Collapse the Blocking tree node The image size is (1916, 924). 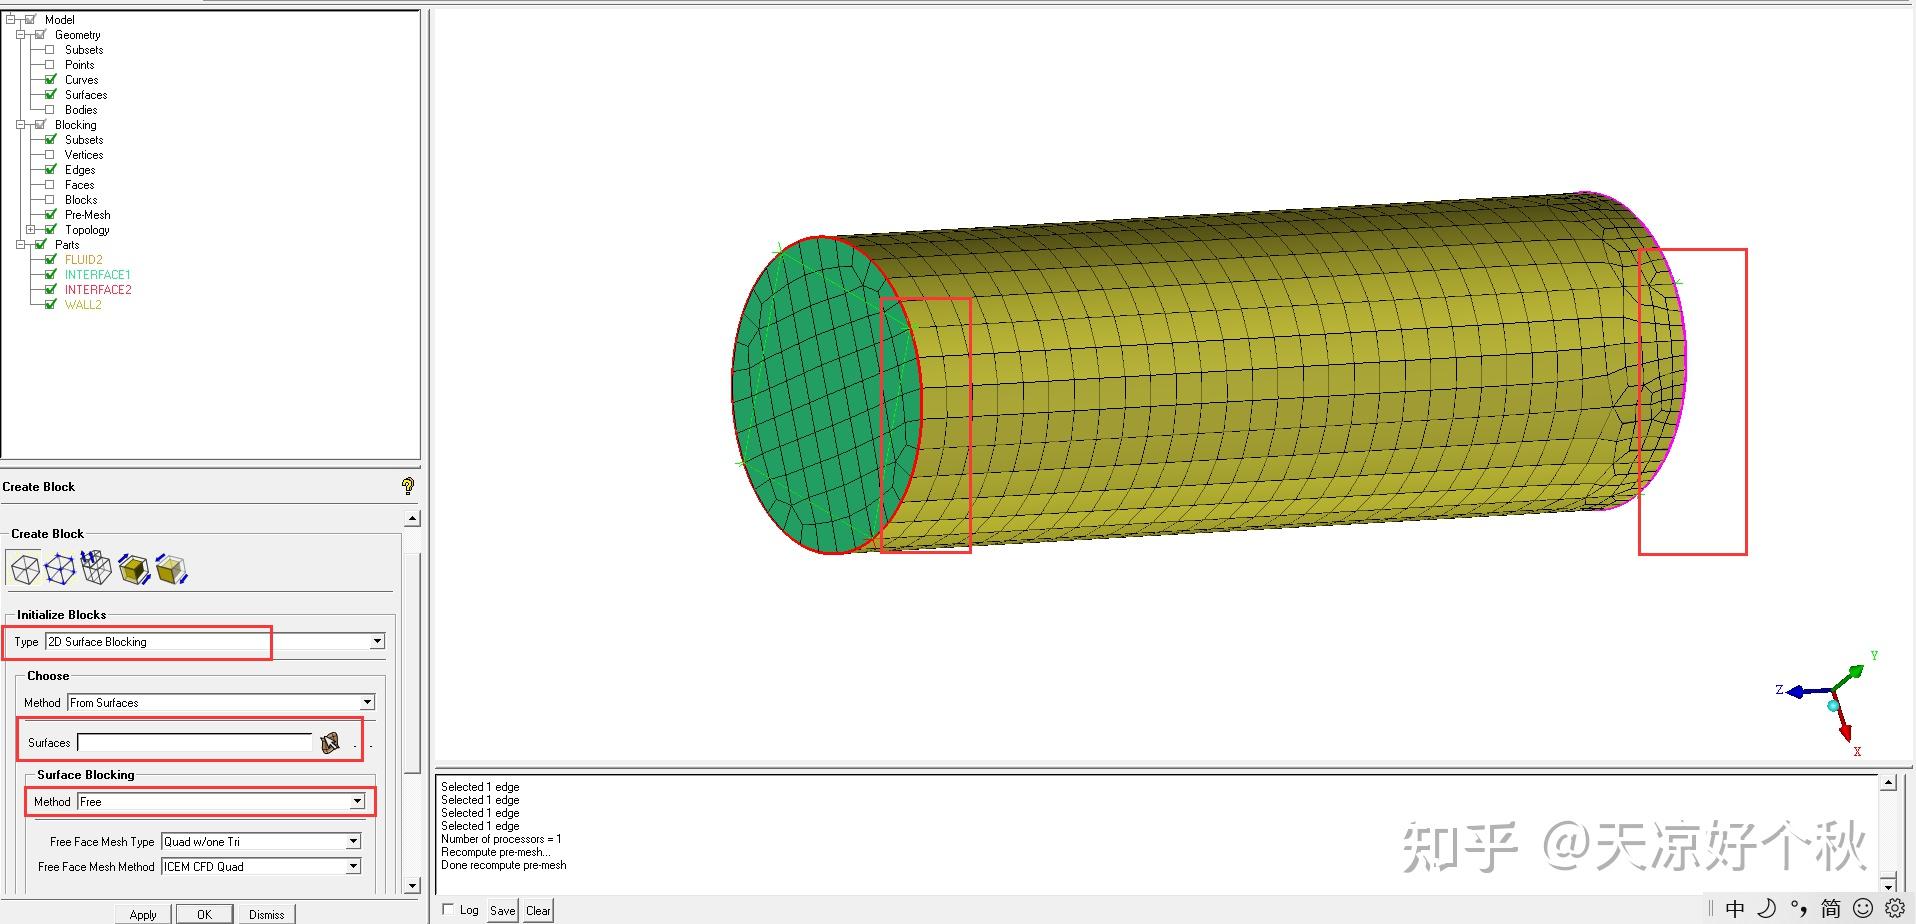tap(20, 125)
